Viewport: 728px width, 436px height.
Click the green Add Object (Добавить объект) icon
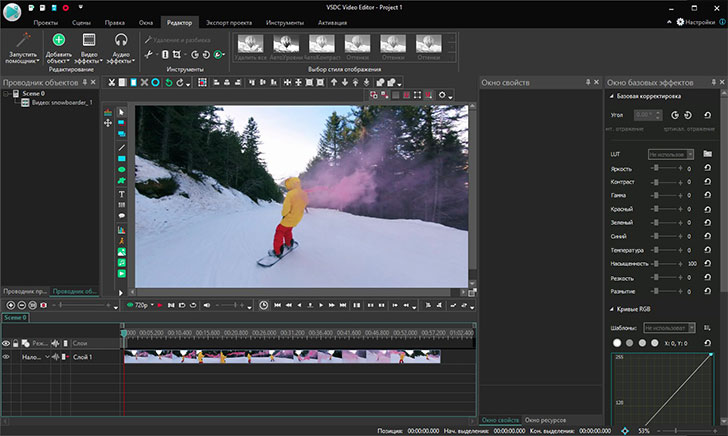(59, 40)
